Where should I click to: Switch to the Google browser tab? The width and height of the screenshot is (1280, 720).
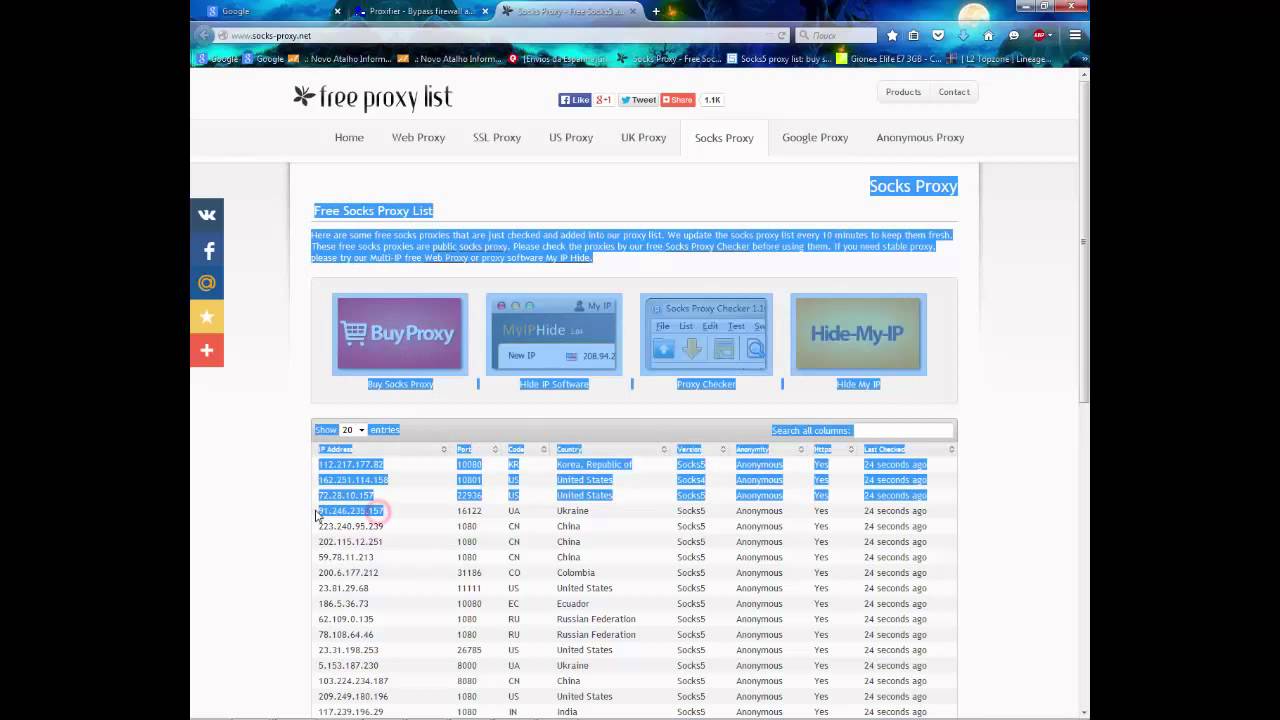270,11
